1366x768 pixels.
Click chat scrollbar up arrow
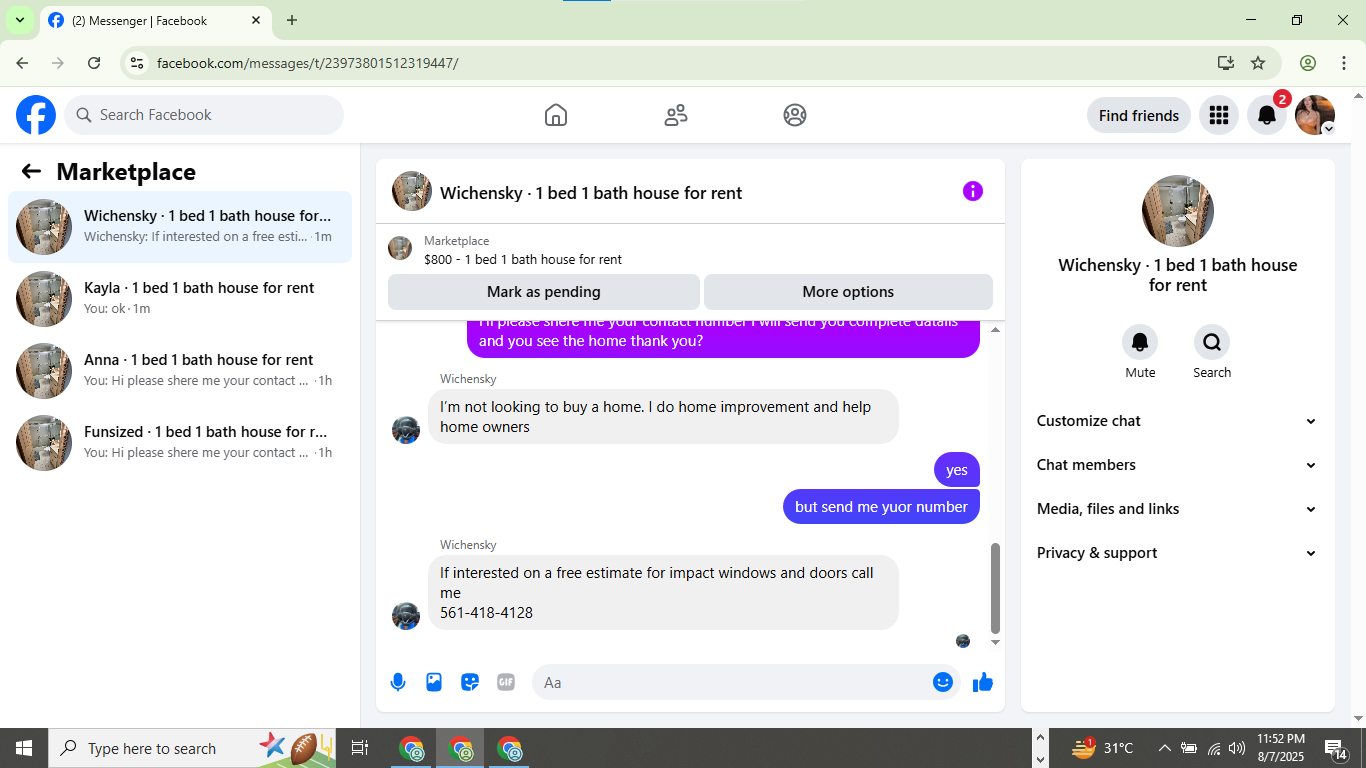click(995, 330)
